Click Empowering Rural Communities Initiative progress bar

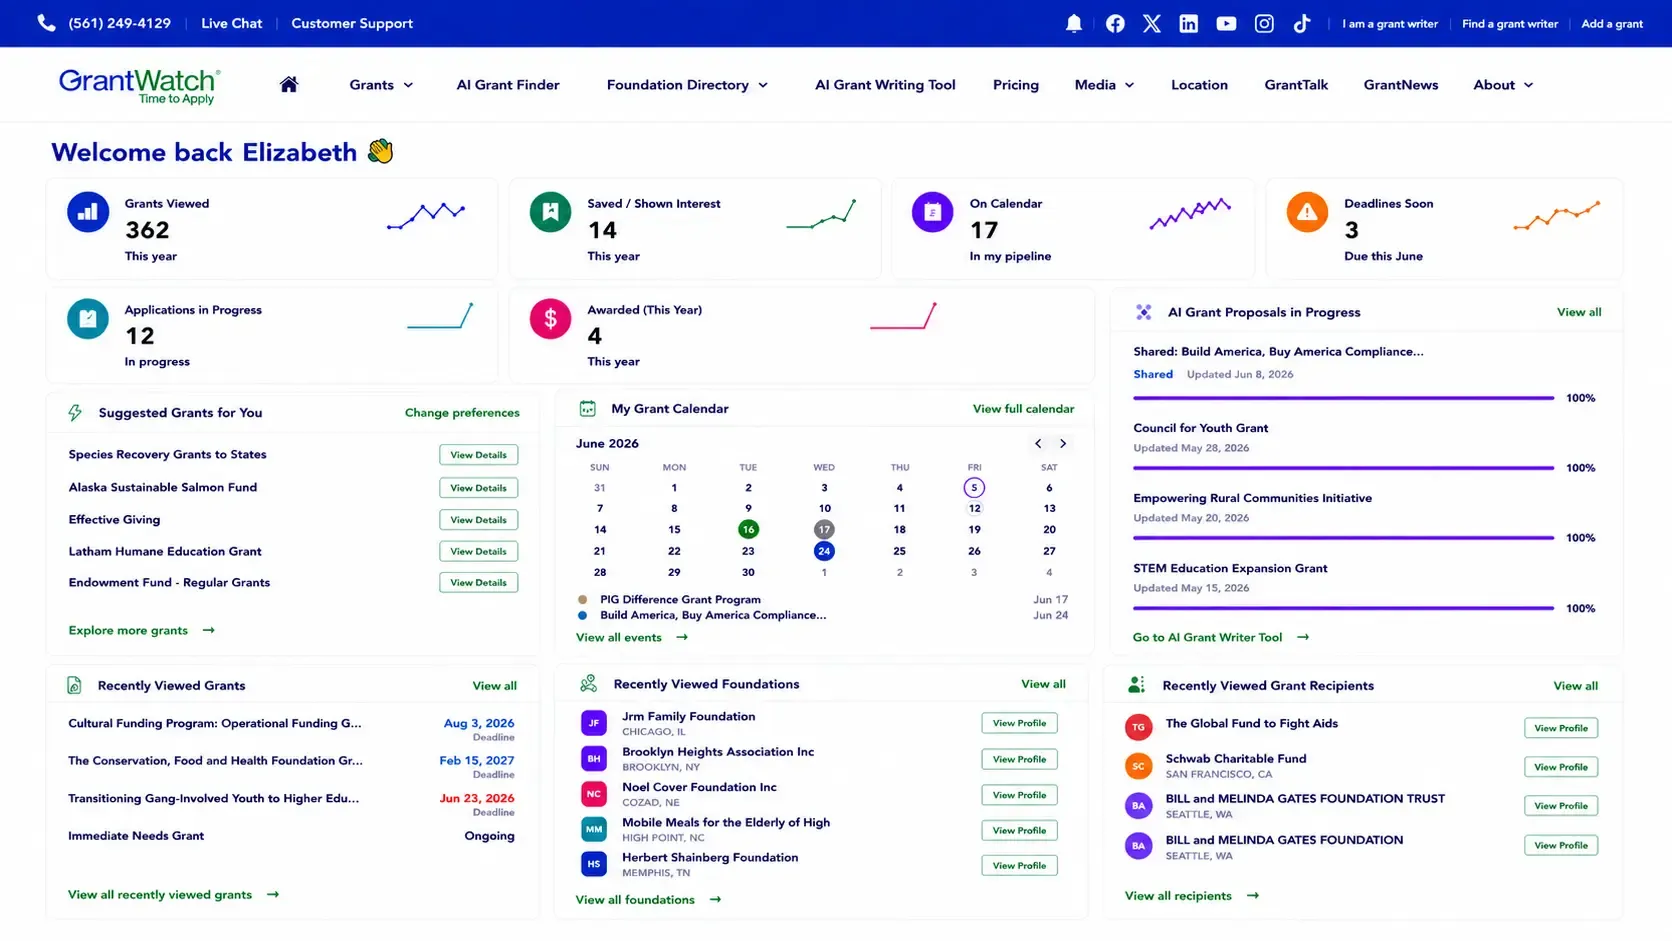(1343, 538)
